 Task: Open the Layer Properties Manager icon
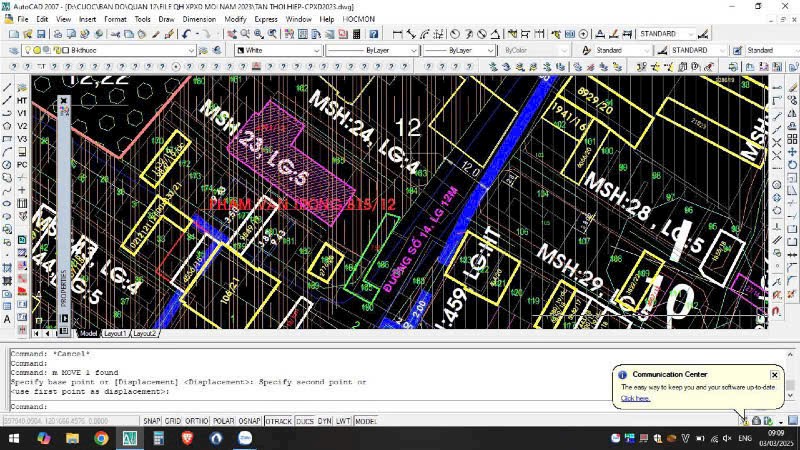pyautogui.click(x=14, y=51)
